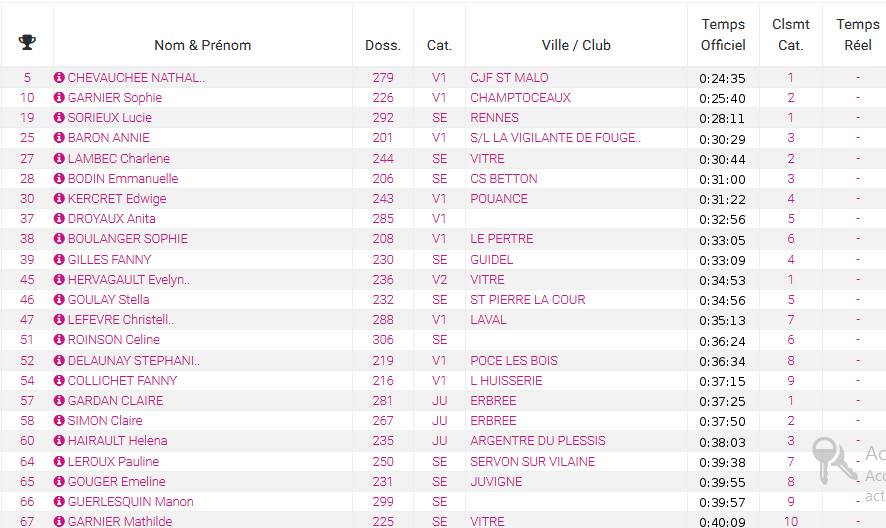The height and width of the screenshot is (528, 886).
Task: Sort by Temps Officiel column header
Action: point(723,34)
